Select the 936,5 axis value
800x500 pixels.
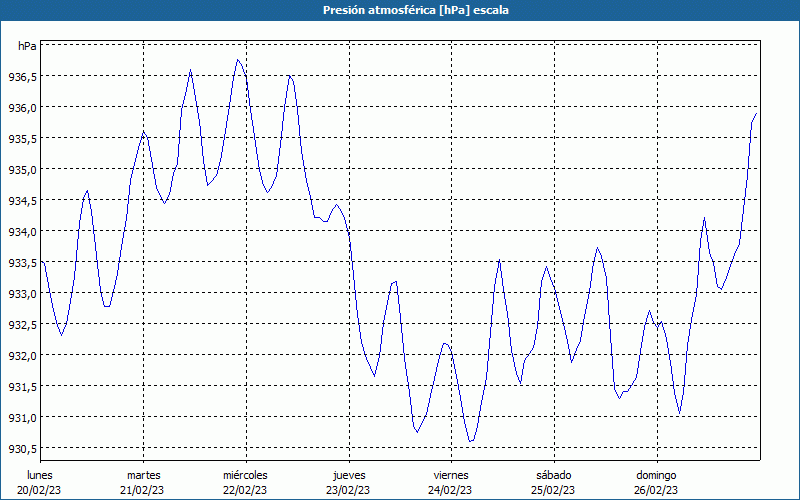pos(22,77)
